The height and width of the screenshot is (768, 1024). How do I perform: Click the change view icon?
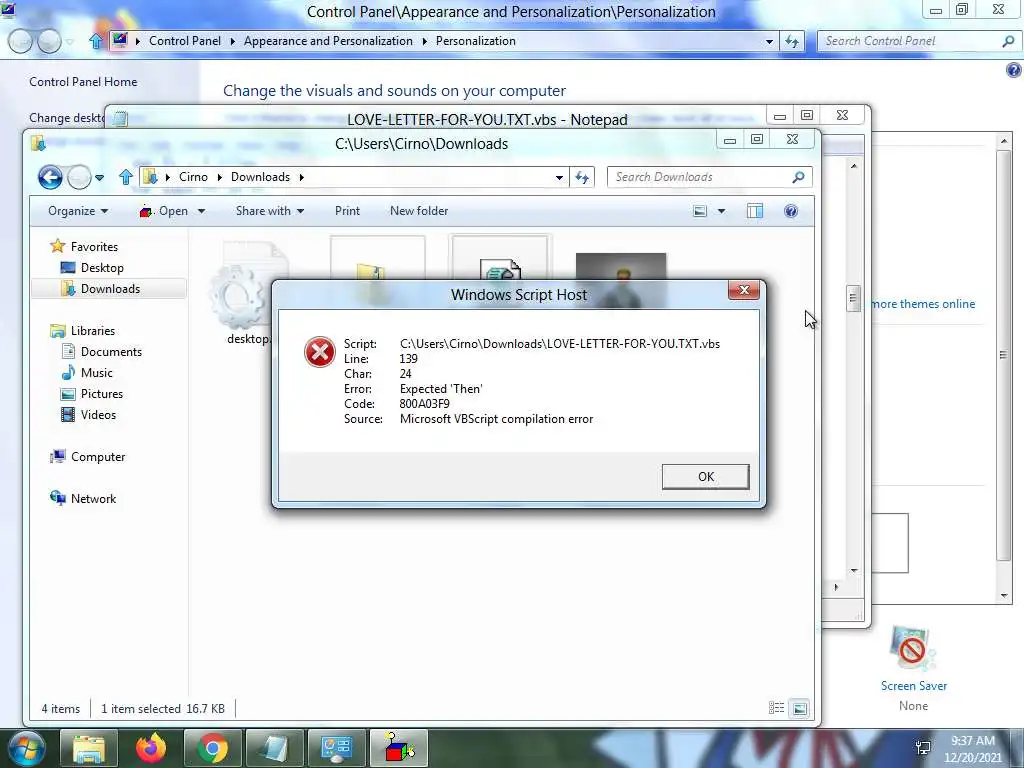(699, 211)
